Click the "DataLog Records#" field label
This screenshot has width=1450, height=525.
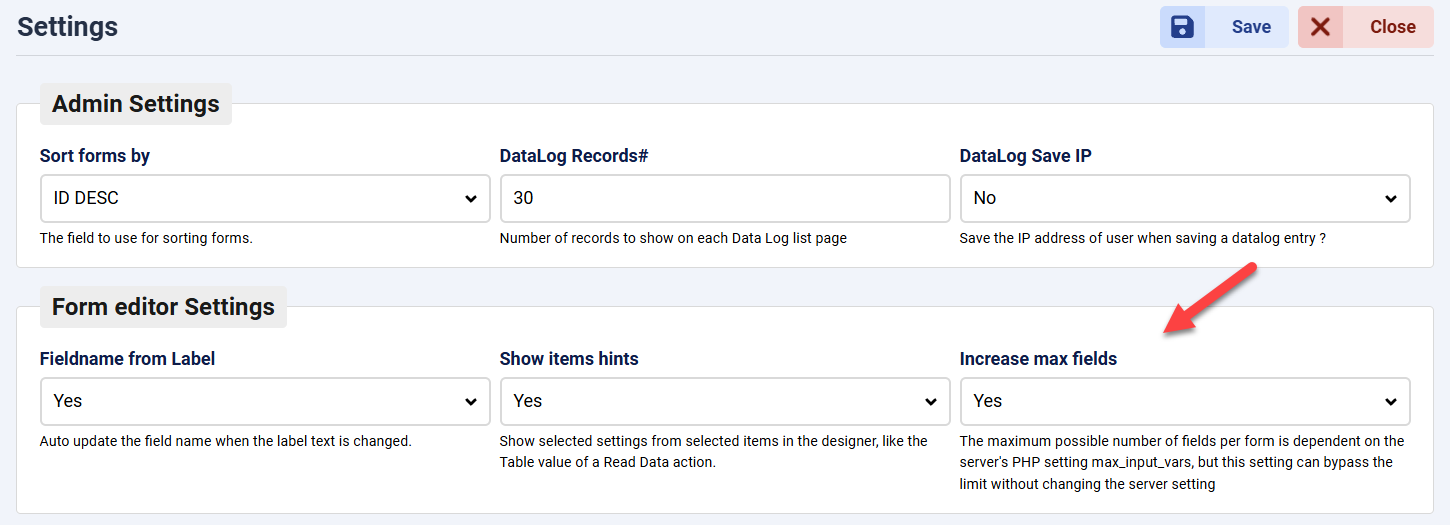(x=574, y=156)
